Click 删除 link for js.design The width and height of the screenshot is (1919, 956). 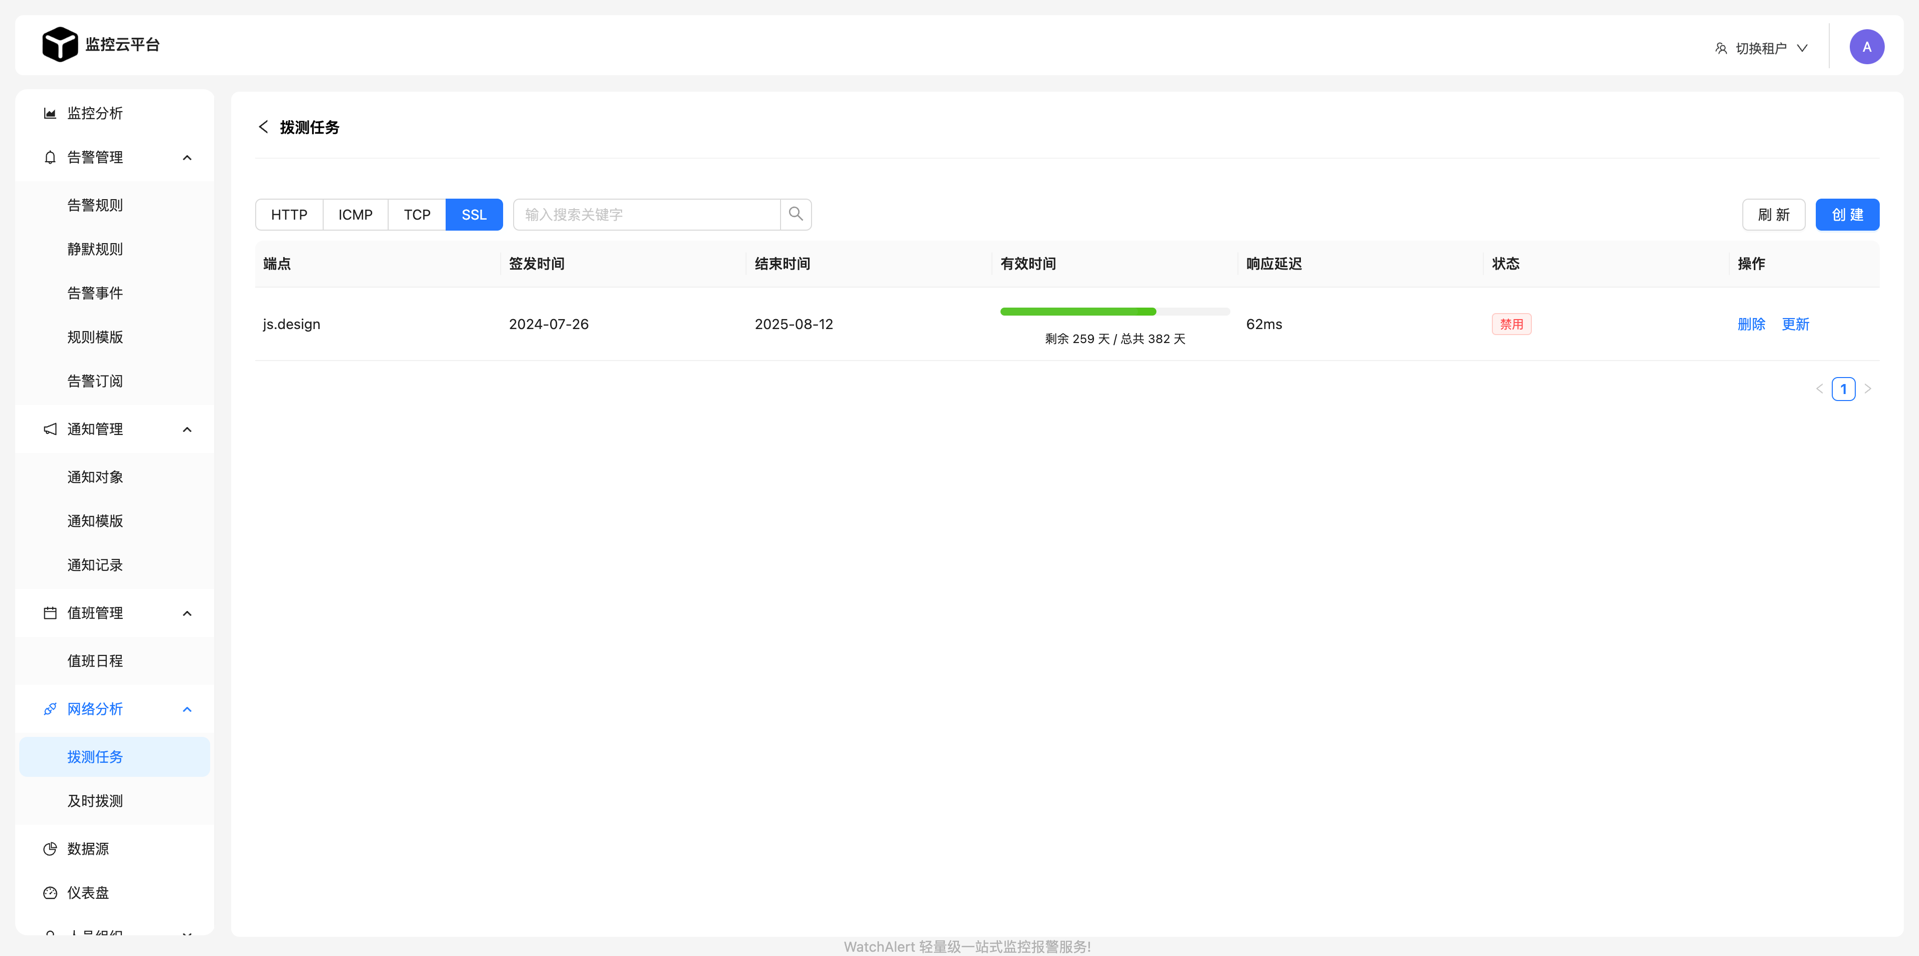[x=1751, y=324]
